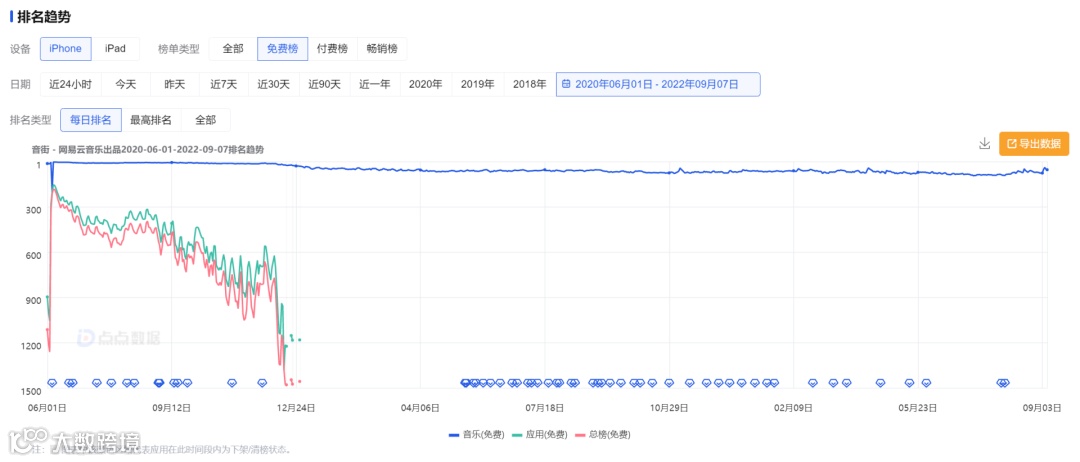Screen dimensions: 1080x462
Task: Download the chart image icon
Action: [x=984, y=143]
